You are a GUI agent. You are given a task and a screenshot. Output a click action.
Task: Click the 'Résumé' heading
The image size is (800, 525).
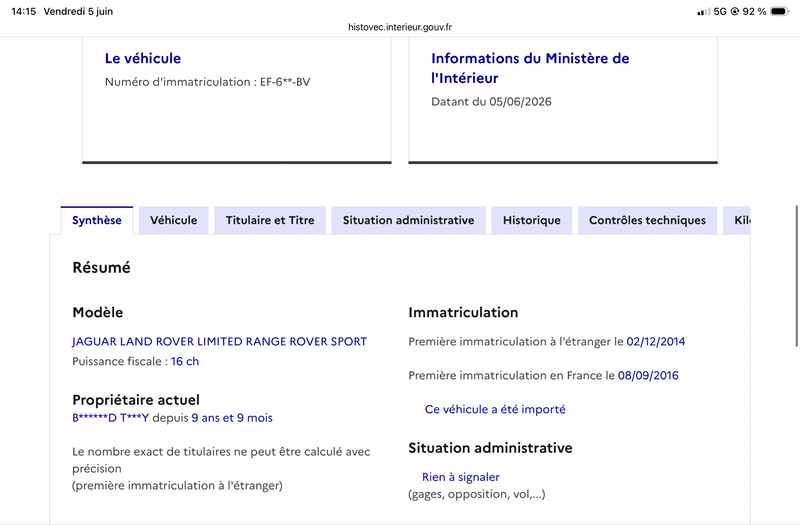point(102,267)
